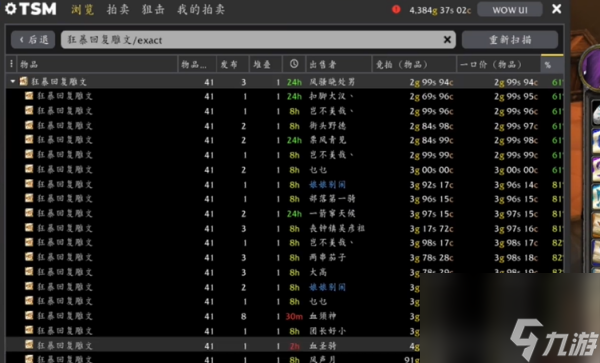
Task: Click the bid price 3g 78s 28c
Action: pyautogui.click(x=431, y=258)
